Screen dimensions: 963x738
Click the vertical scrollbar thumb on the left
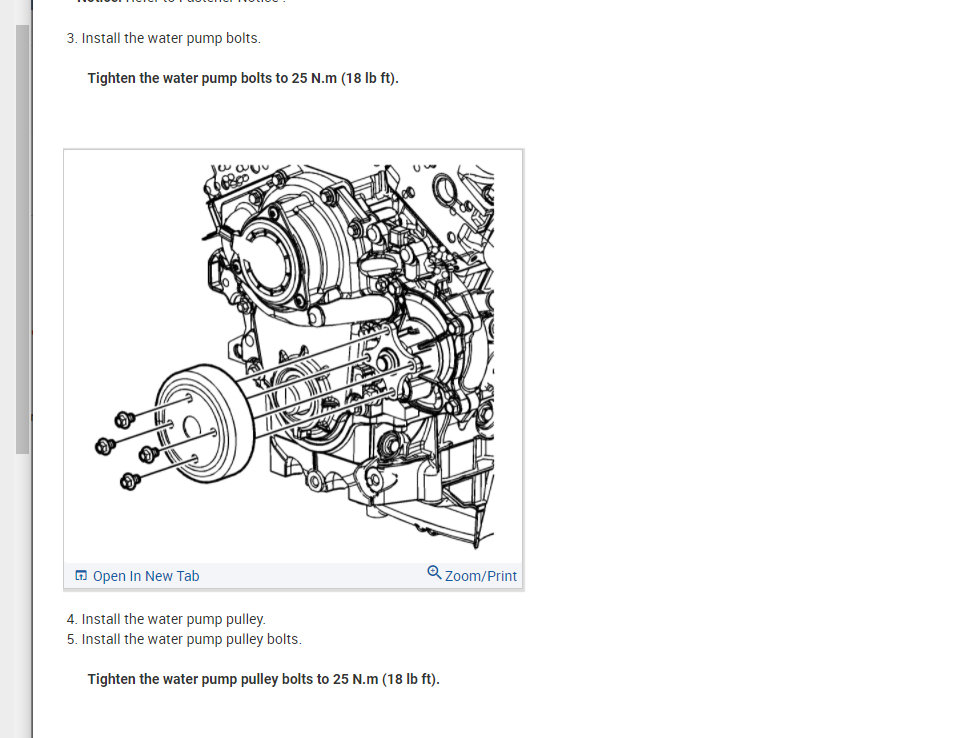[23, 239]
